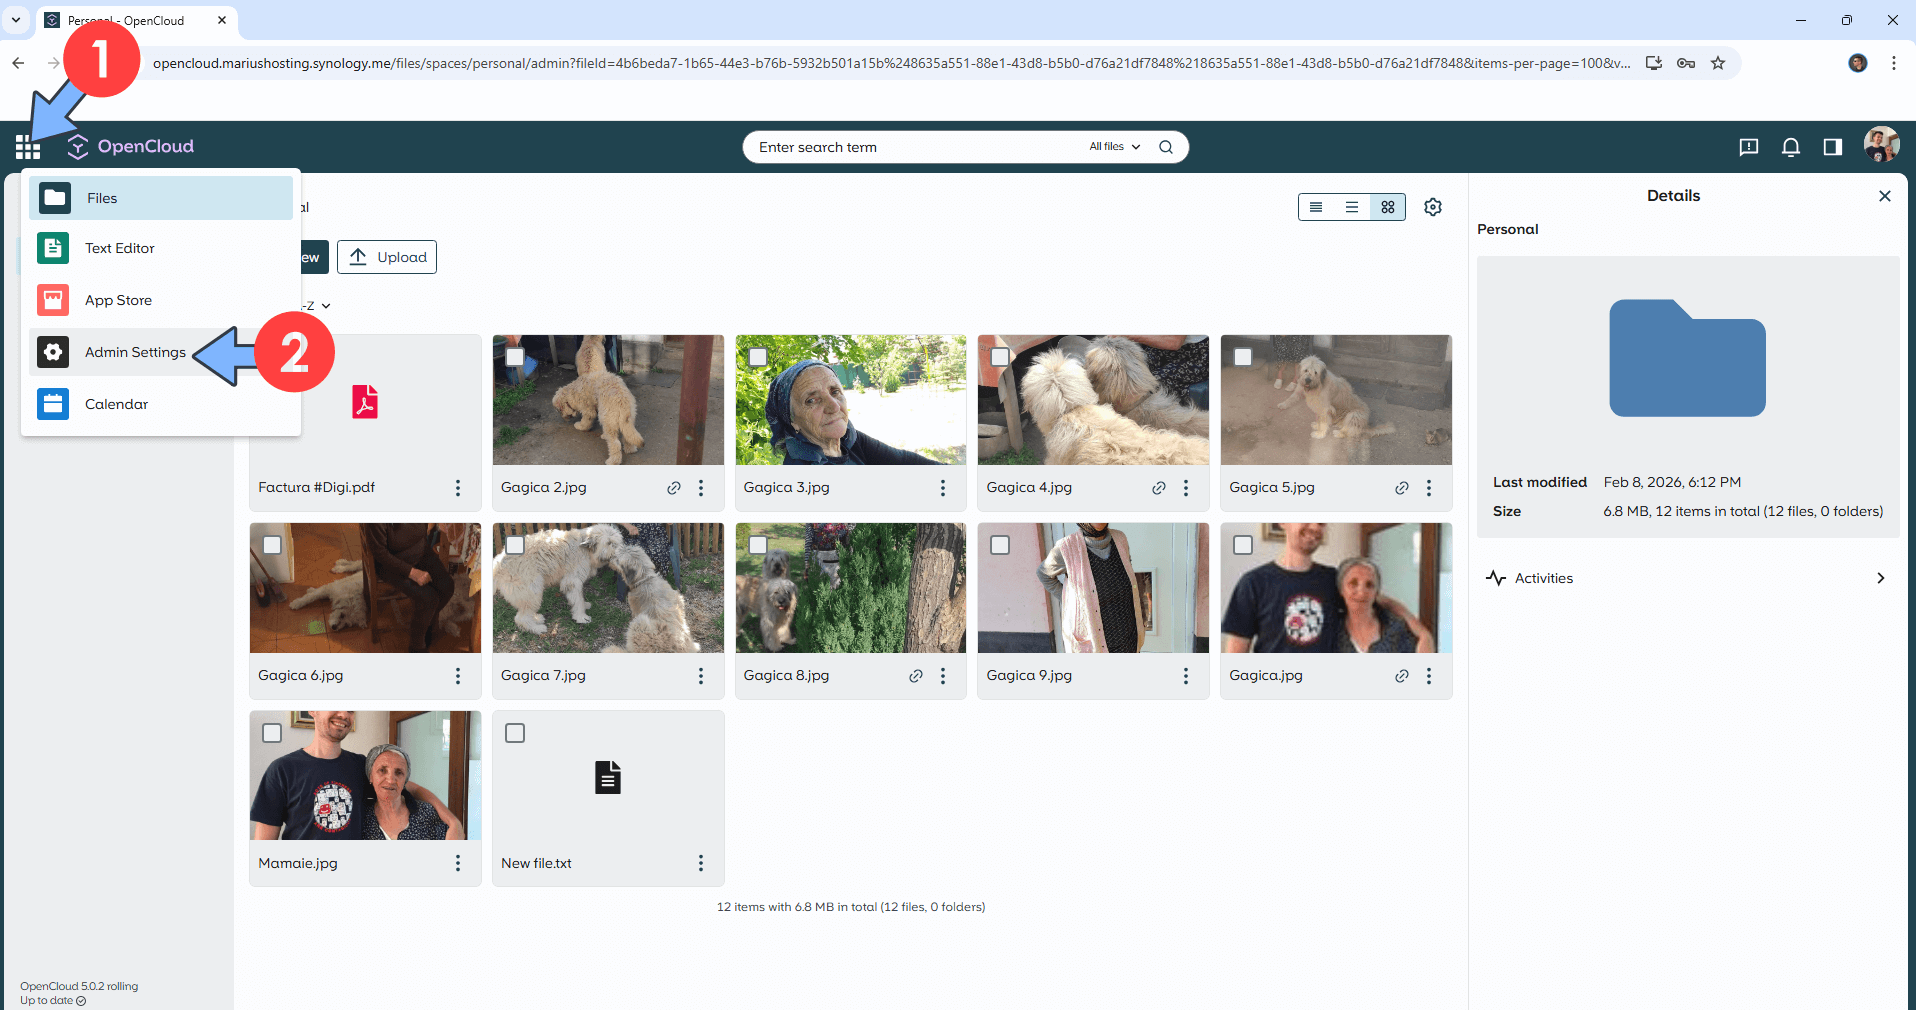This screenshot has width=1916, height=1010.
Task: Click the notifications bell icon
Action: [x=1790, y=147]
